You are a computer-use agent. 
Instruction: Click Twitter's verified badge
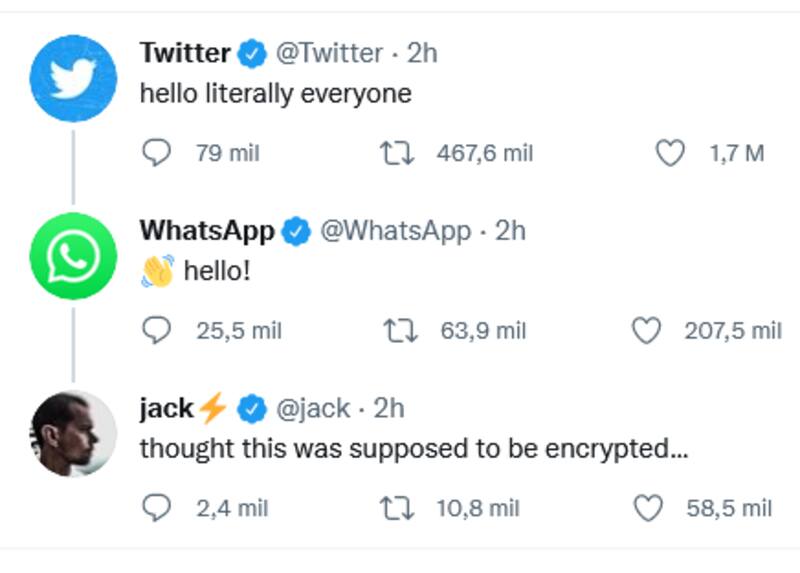[x=254, y=53]
